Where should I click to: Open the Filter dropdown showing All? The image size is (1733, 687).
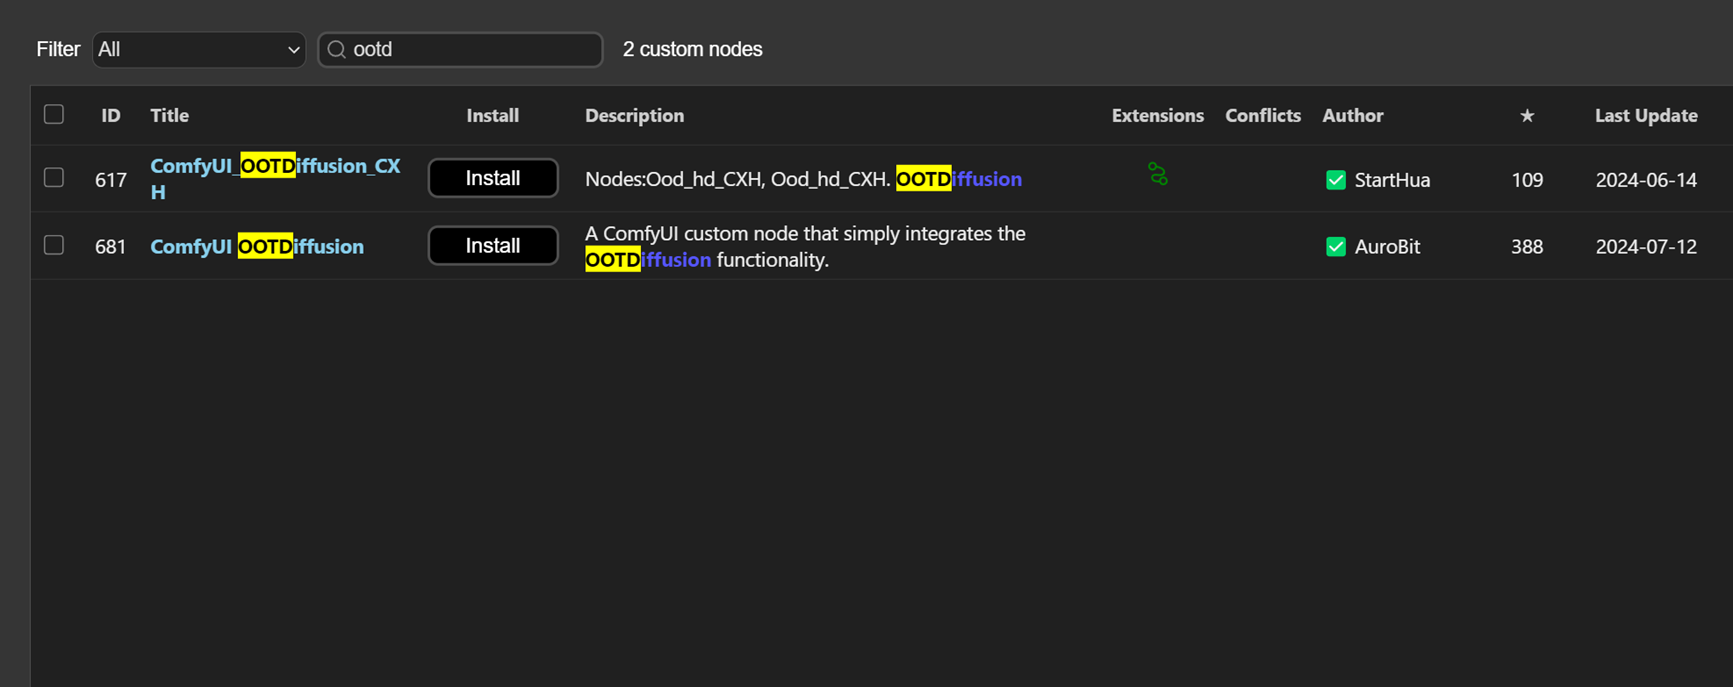coord(198,49)
